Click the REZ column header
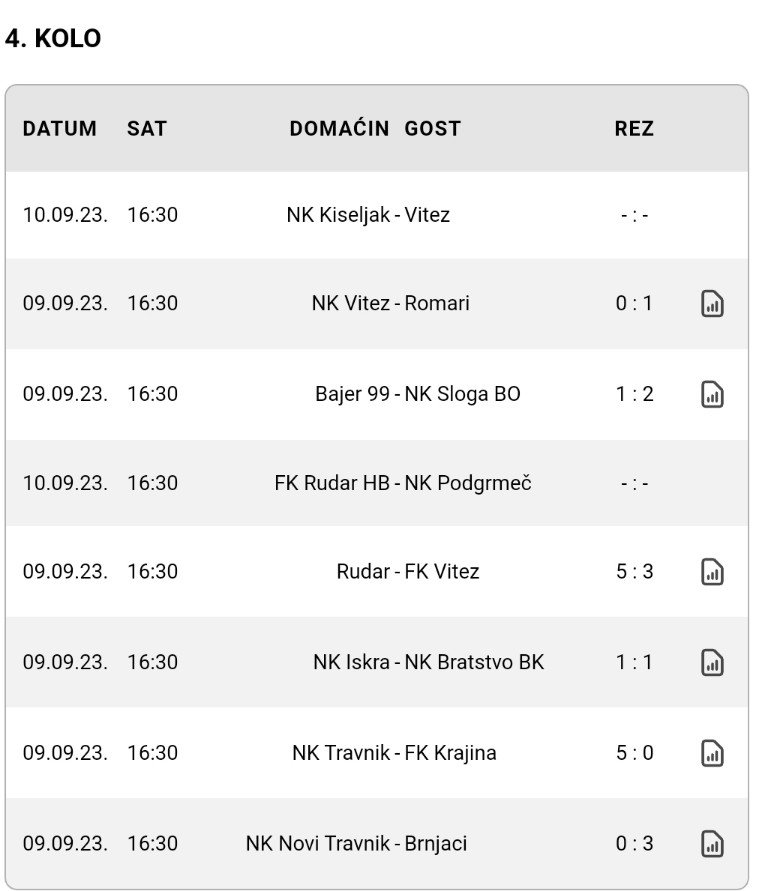This screenshot has height=891, width=759. (634, 128)
